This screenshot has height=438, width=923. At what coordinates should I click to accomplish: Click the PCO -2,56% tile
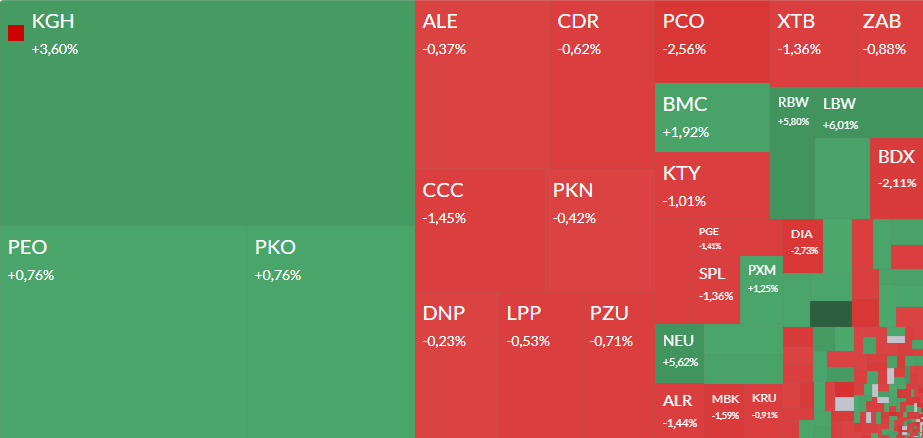(711, 42)
